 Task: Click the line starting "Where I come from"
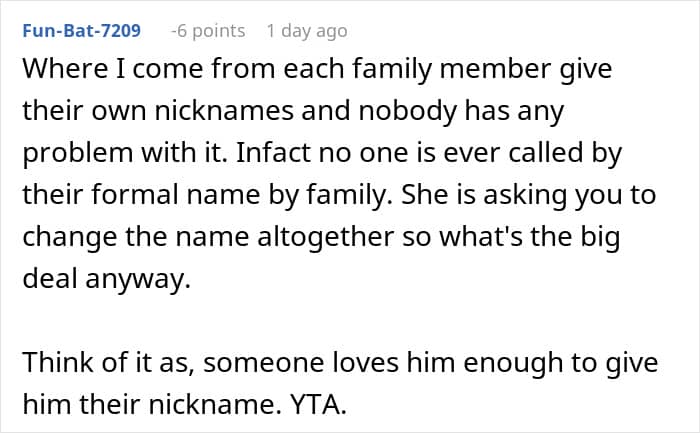[x=315, y=73]
